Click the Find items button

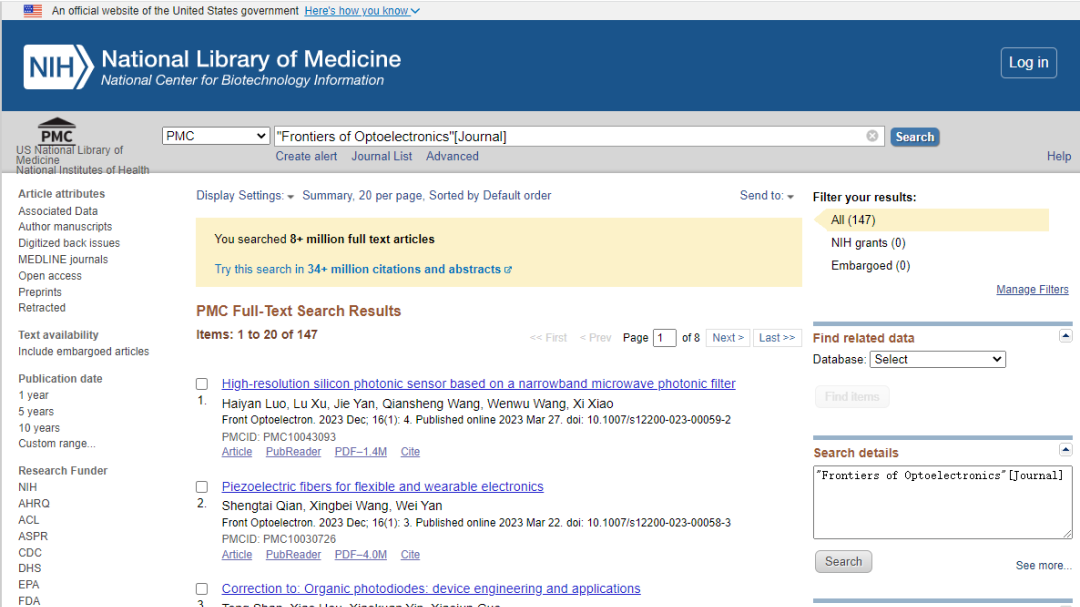(x=852, y=397)
